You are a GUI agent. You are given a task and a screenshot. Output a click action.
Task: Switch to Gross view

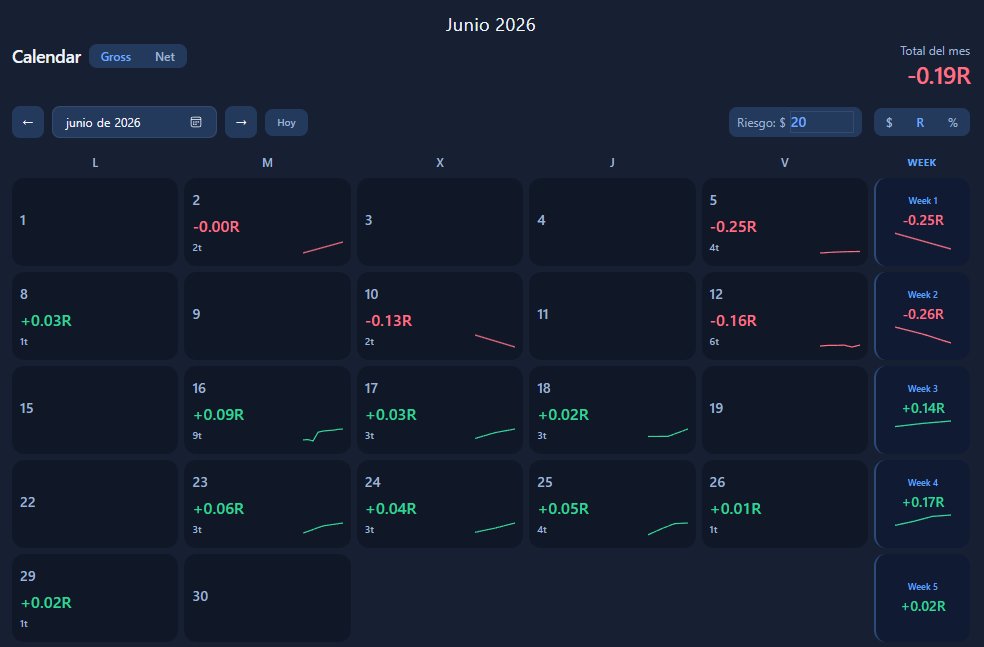point(115,56)
